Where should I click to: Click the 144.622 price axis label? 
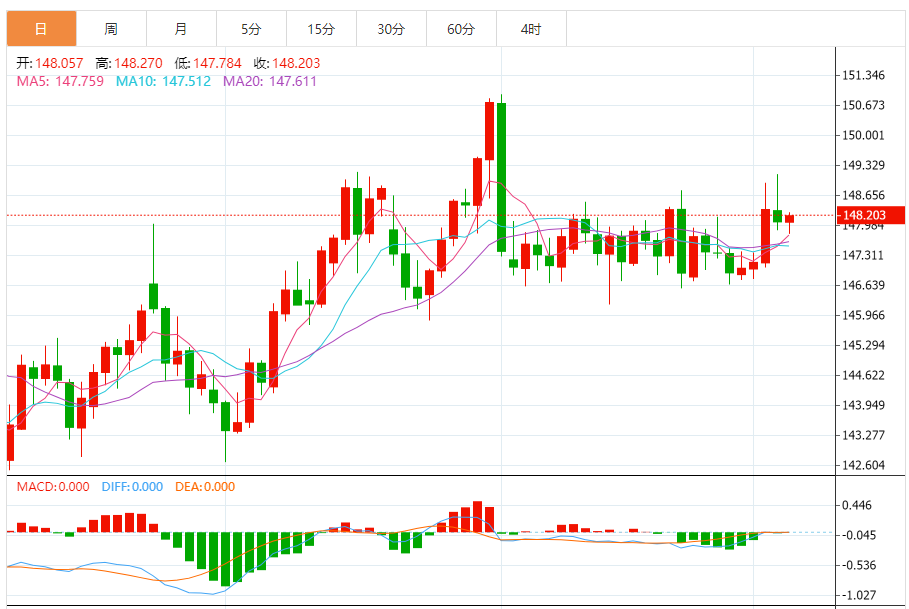coord(864,375)
